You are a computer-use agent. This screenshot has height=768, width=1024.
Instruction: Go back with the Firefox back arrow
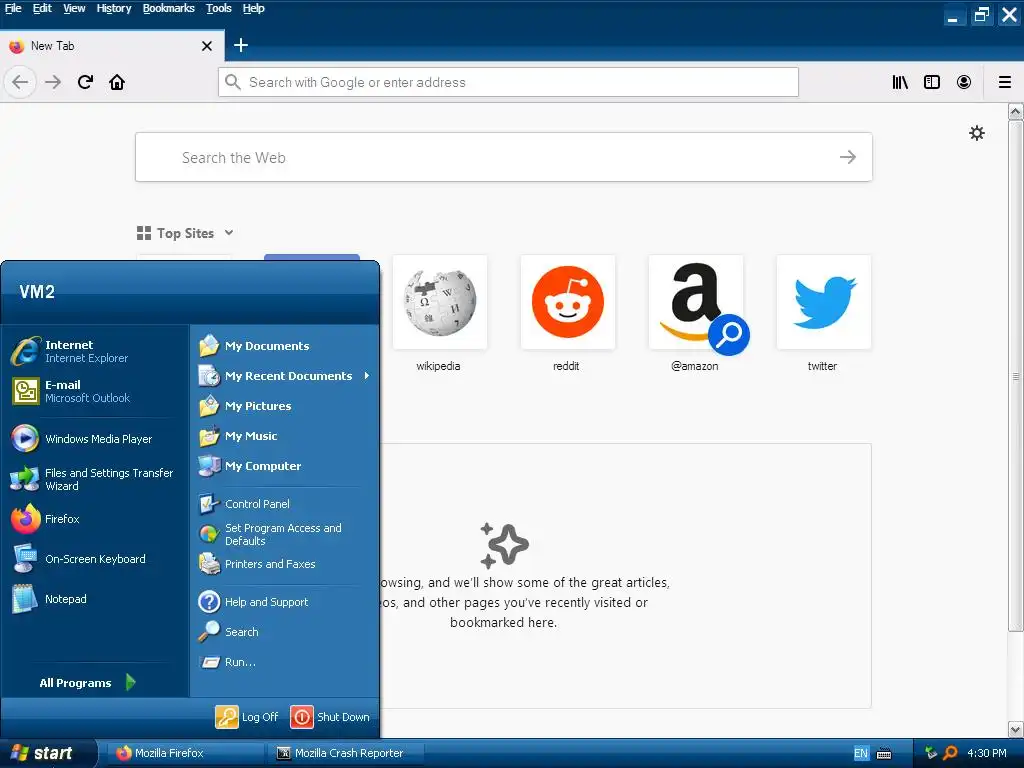[x=20, y=82]
